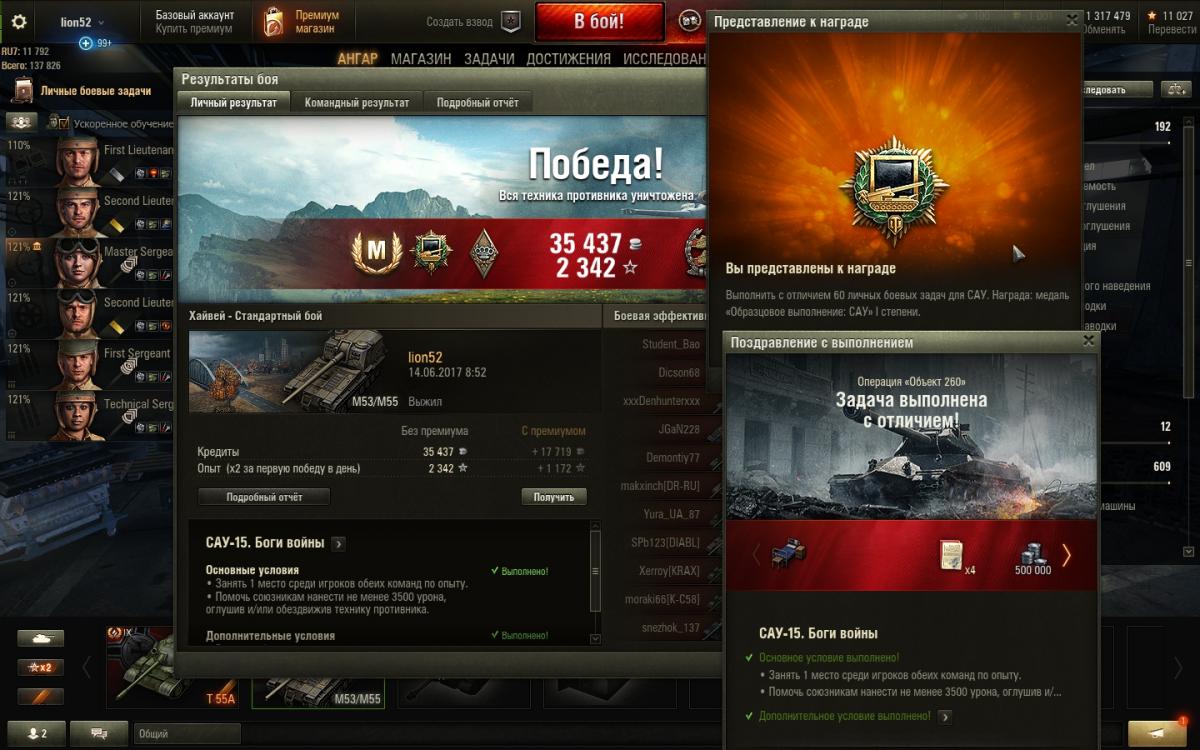Image resolution: width=1200 pixels, height=750 pixels.
Task: Expand Дополнительное условие выполнено details arrow
Action: (944, 716)
